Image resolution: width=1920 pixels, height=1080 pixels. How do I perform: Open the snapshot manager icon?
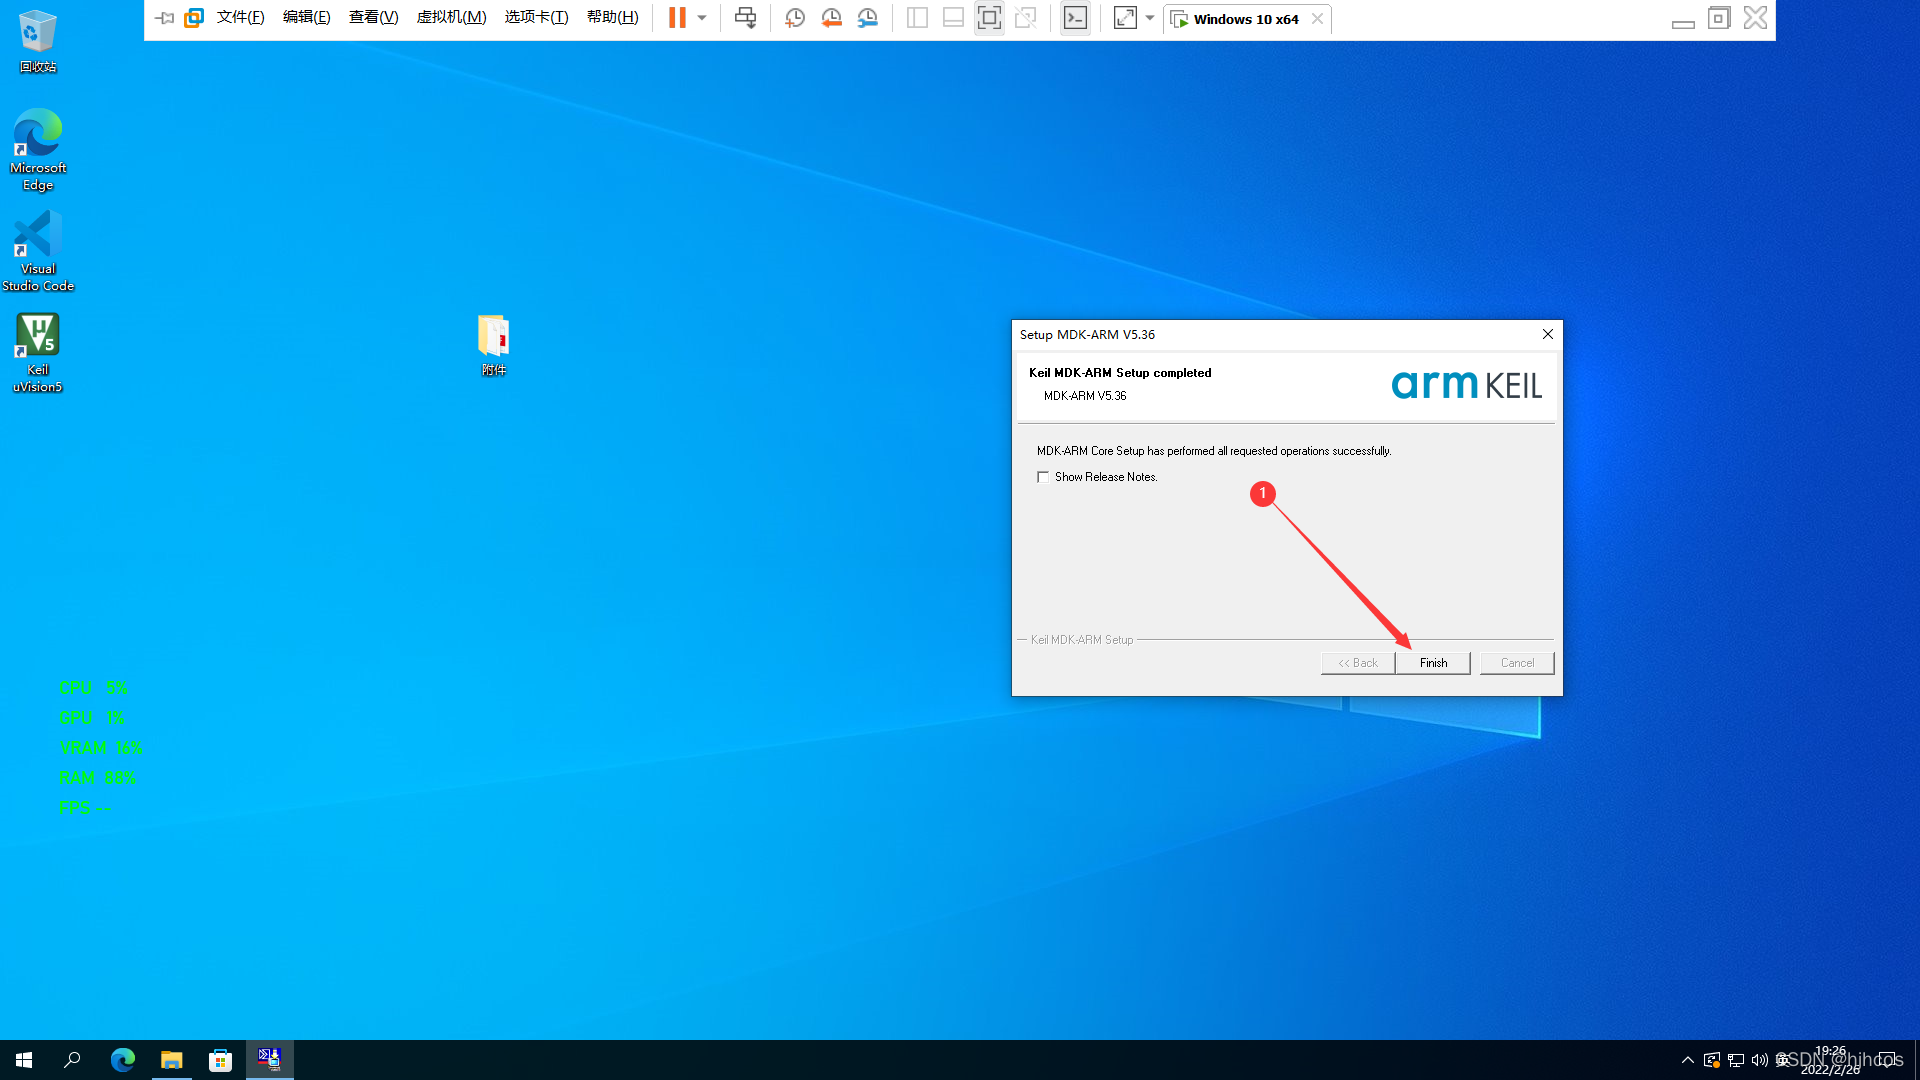(x=867, y=18)
